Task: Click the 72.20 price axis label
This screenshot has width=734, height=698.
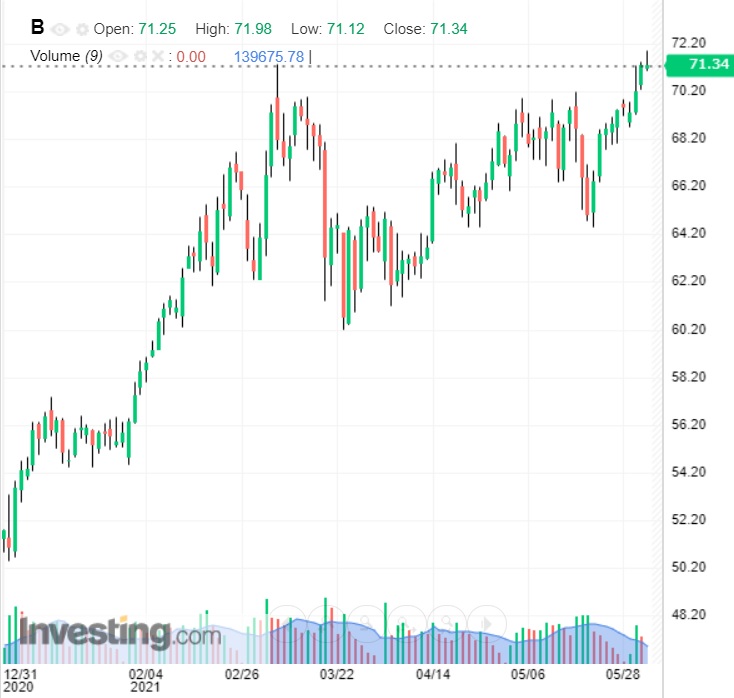Action: (x=689, y=43)
